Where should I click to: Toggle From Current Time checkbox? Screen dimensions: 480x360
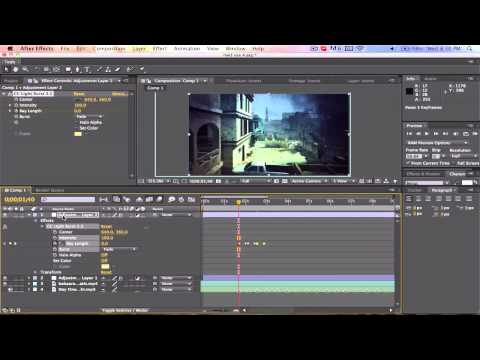click(x=408, y=163)
